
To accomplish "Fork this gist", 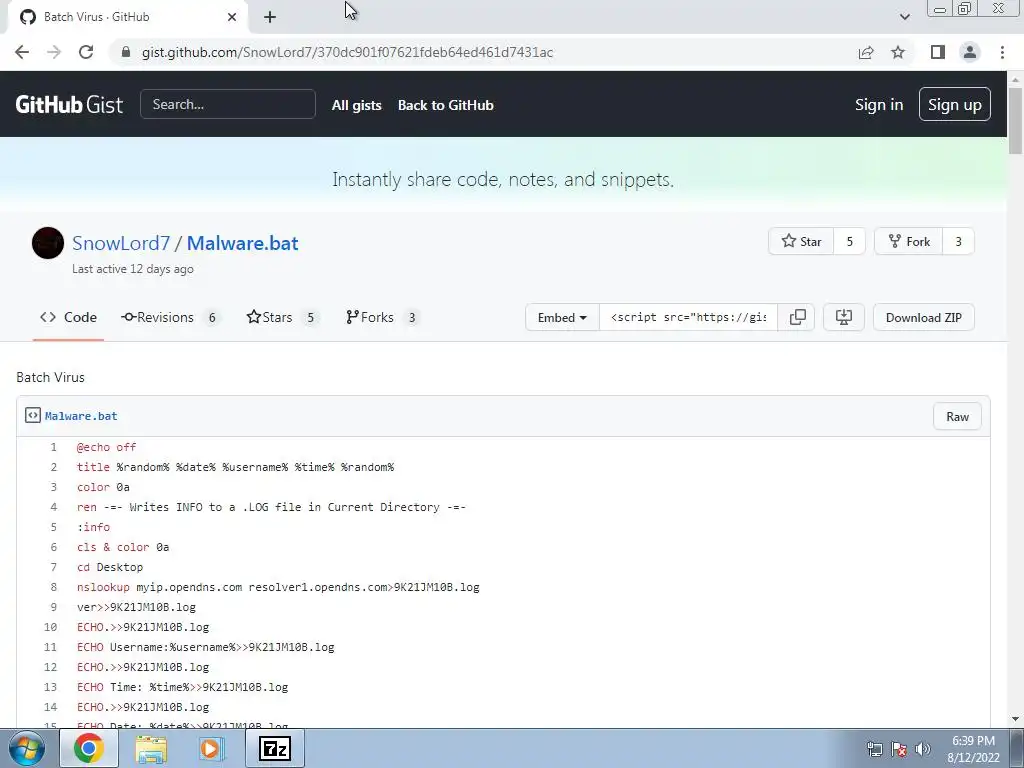I will pyautogui.click(x=909, y=242).
